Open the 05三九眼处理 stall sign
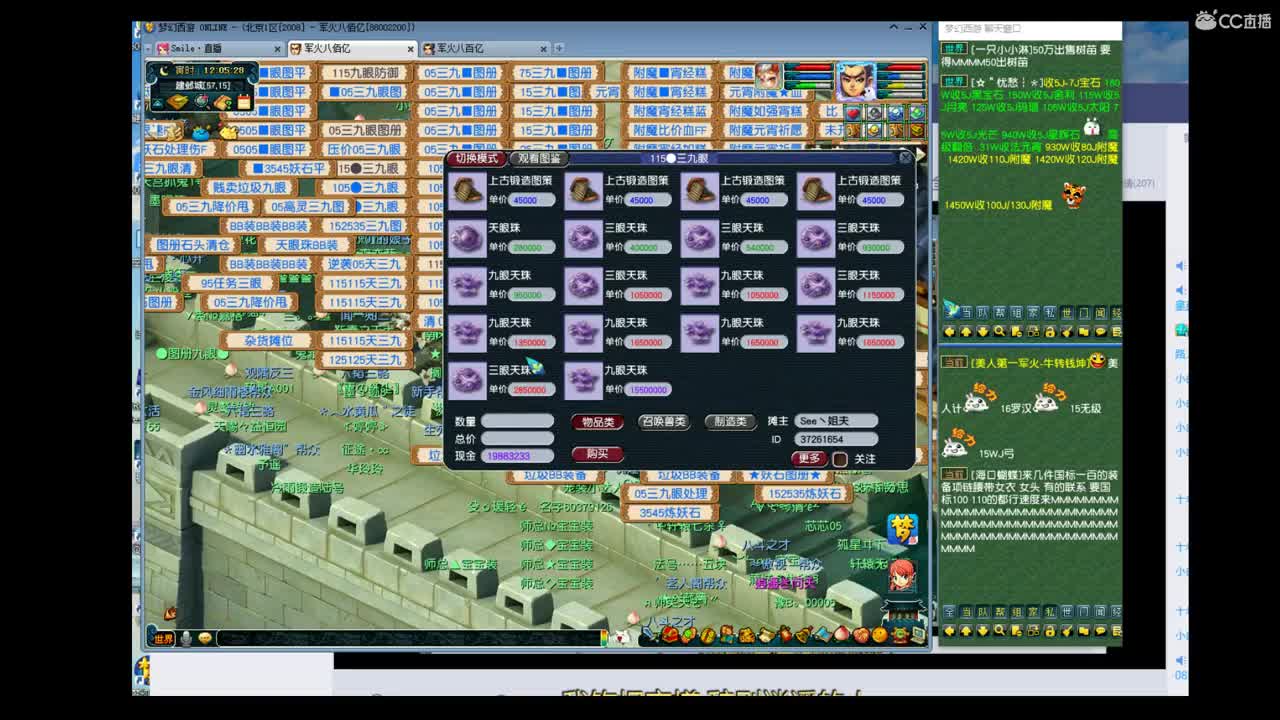 point(671,494)
